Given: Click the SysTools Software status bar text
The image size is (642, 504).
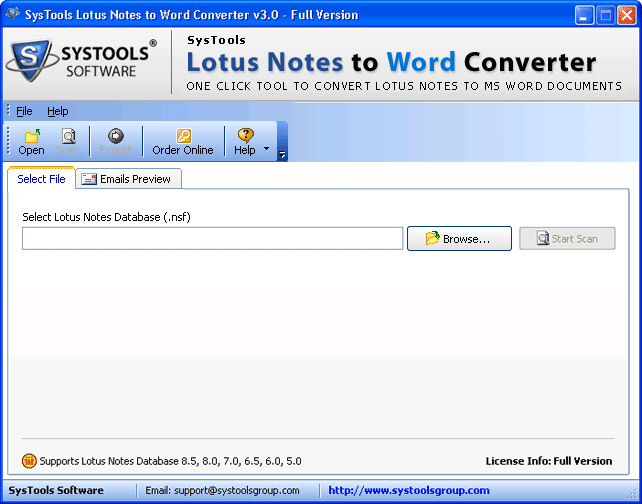Looking at the screenshot, I should coord(56,490).
